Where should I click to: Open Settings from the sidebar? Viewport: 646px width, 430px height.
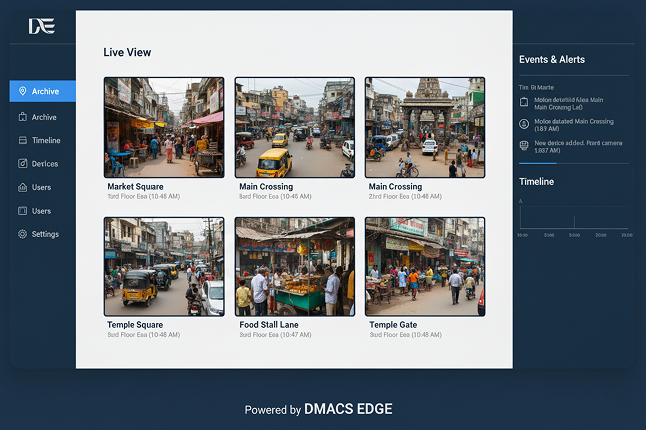(x=43, y=234)
